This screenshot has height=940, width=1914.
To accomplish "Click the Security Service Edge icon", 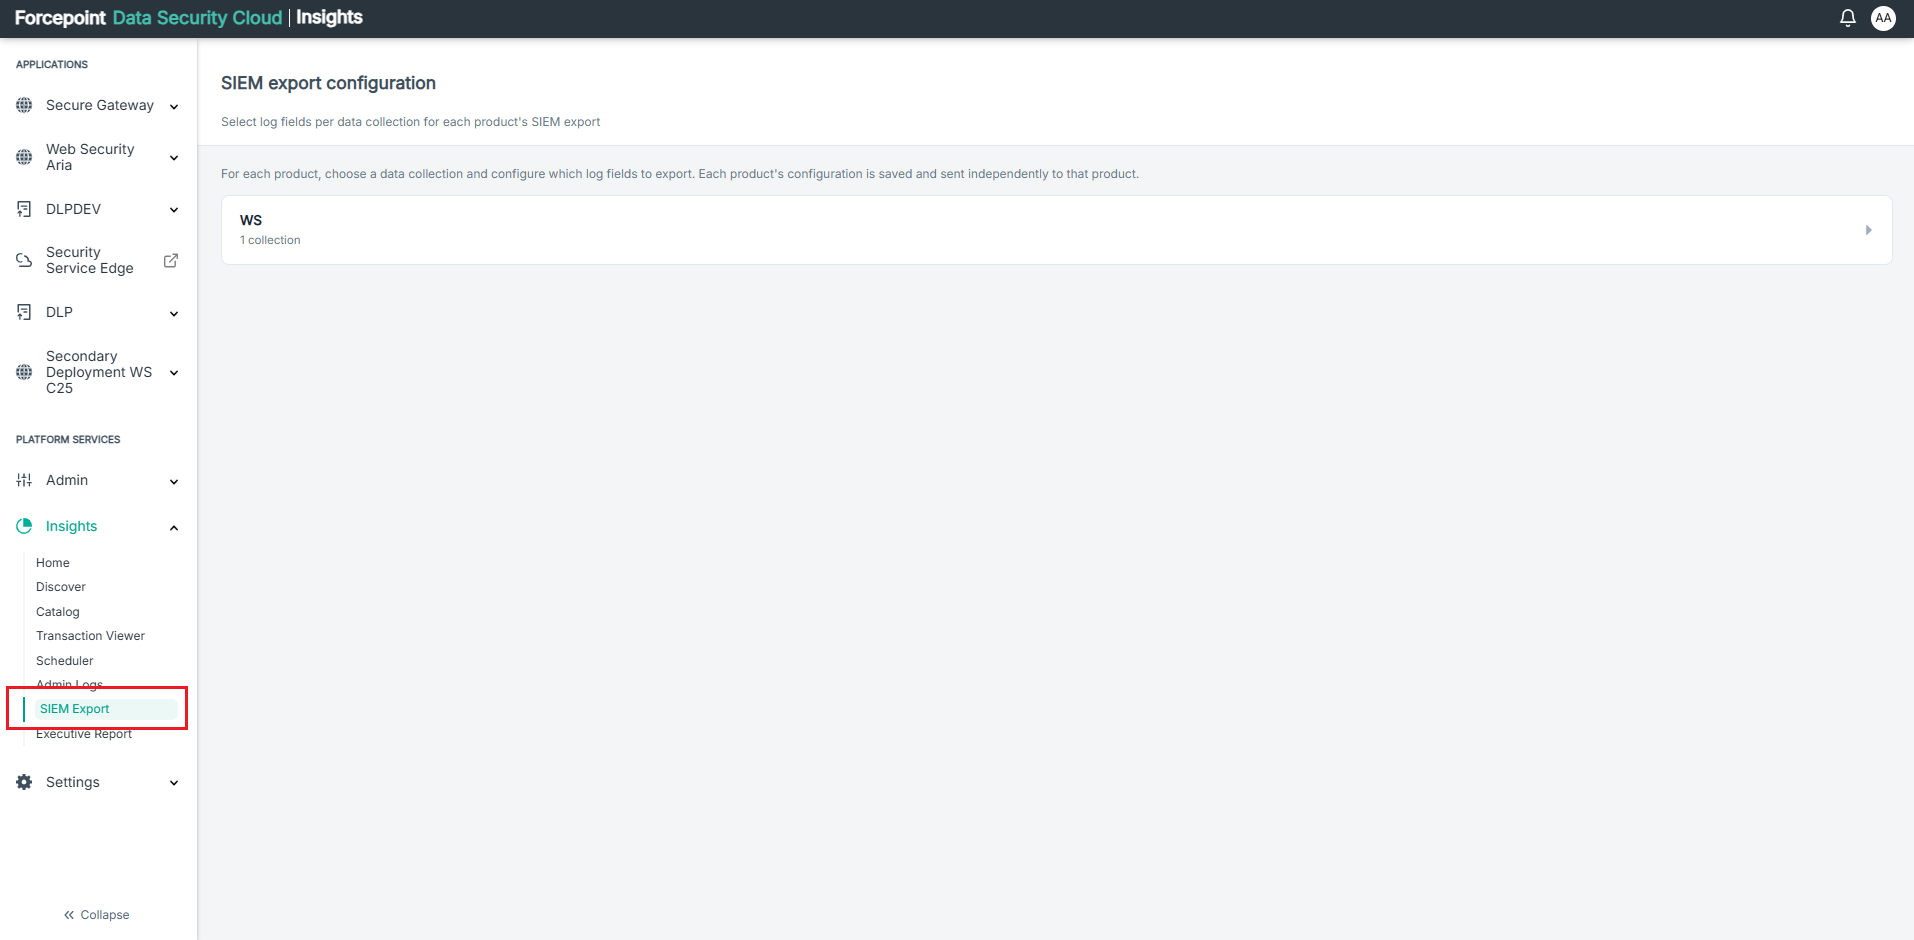I will pos(24,260).
